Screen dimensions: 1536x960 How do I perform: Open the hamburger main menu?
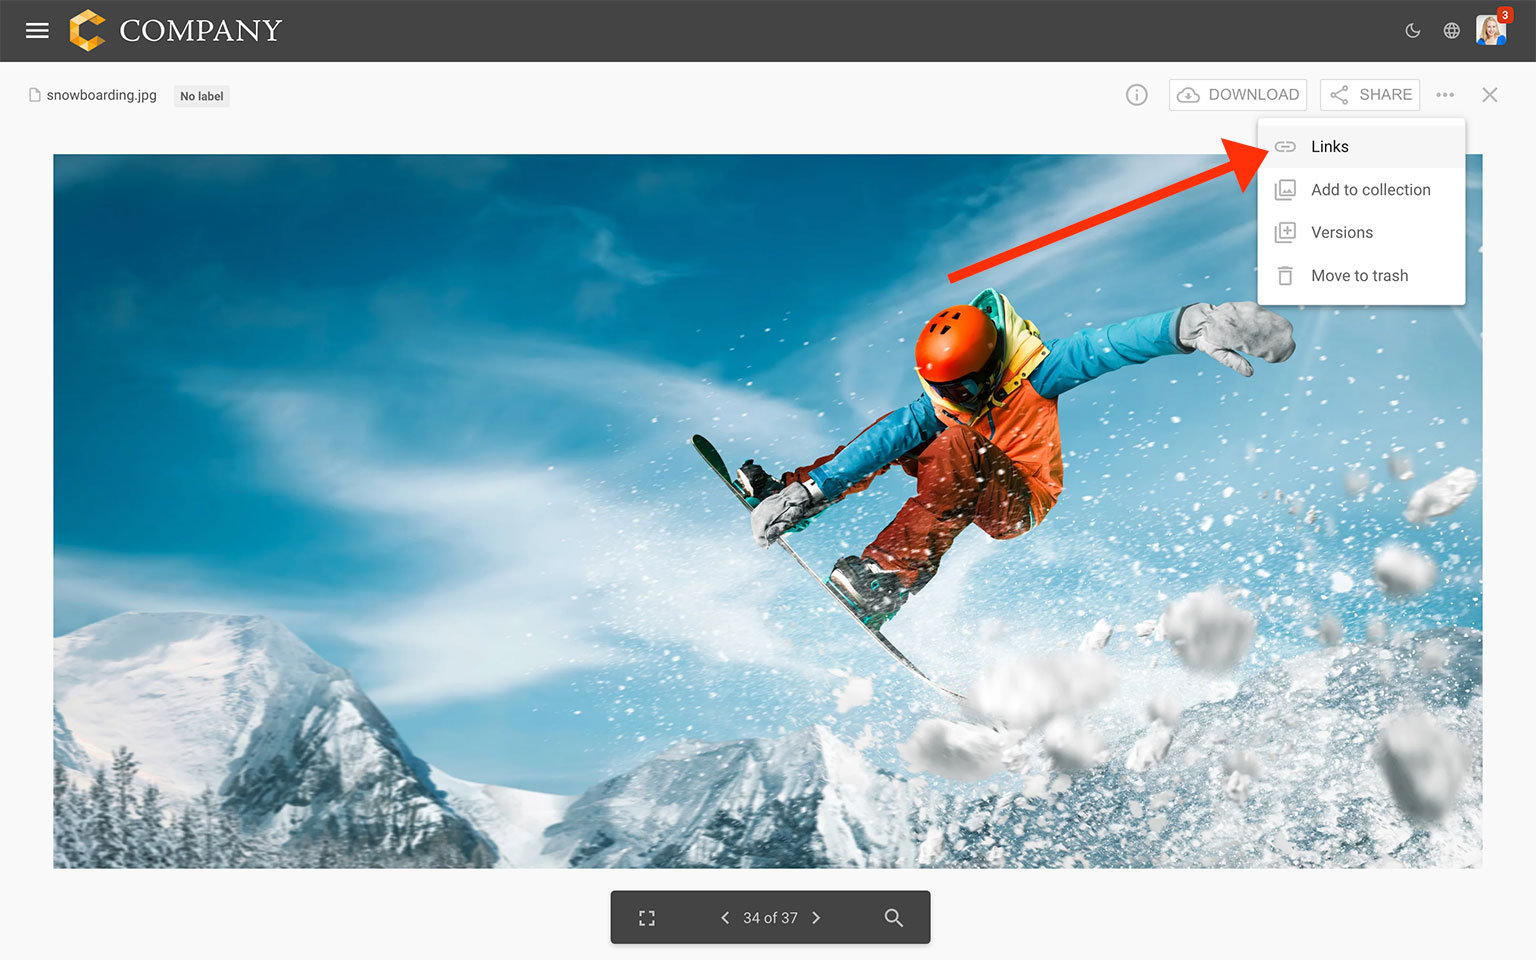pyautogui.click(x=37, y=31)
